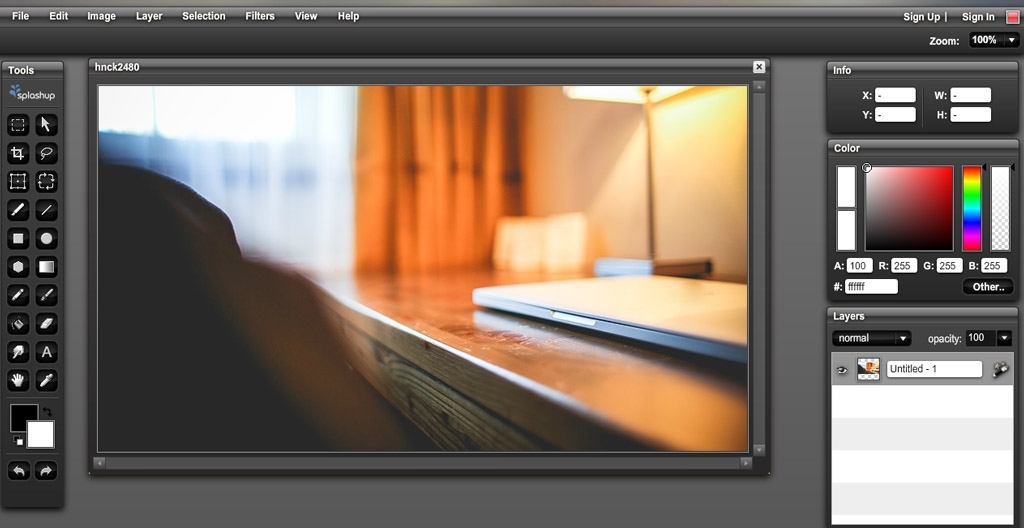
Task: Select the Pencil tool
Action: [18, 295]
